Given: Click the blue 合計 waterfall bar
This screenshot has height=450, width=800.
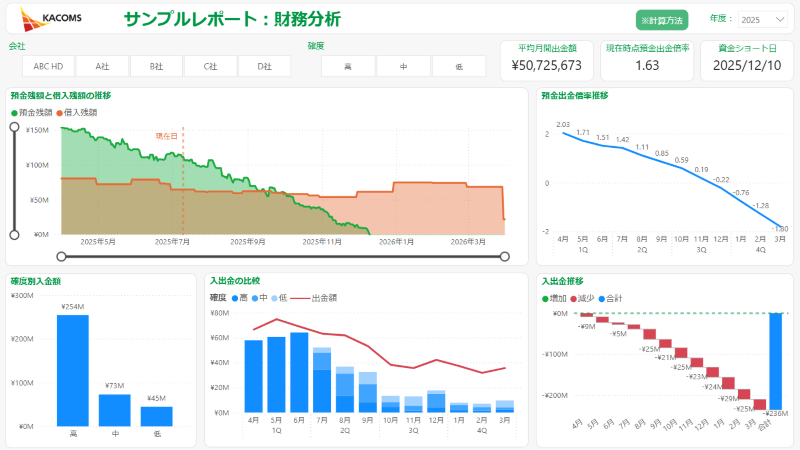Looking at the screenshot, I should coord(776,361).
